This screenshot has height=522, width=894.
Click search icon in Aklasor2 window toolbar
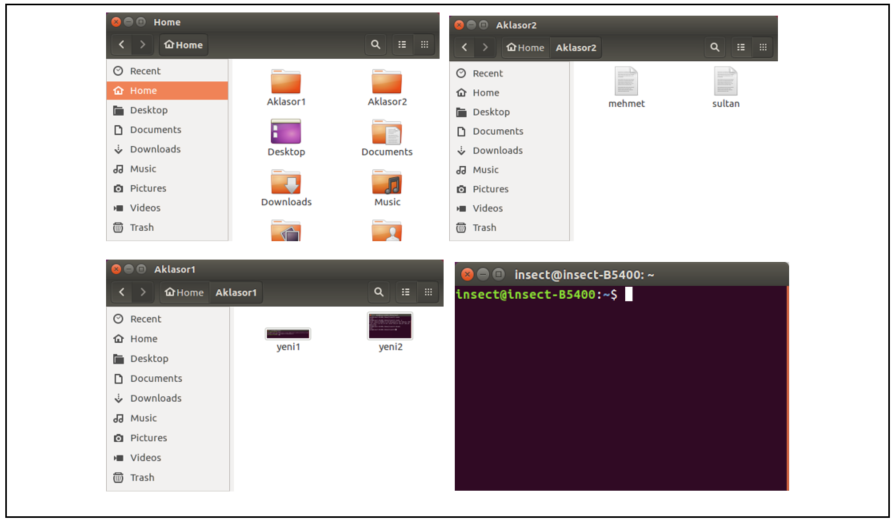click(714, 47)
